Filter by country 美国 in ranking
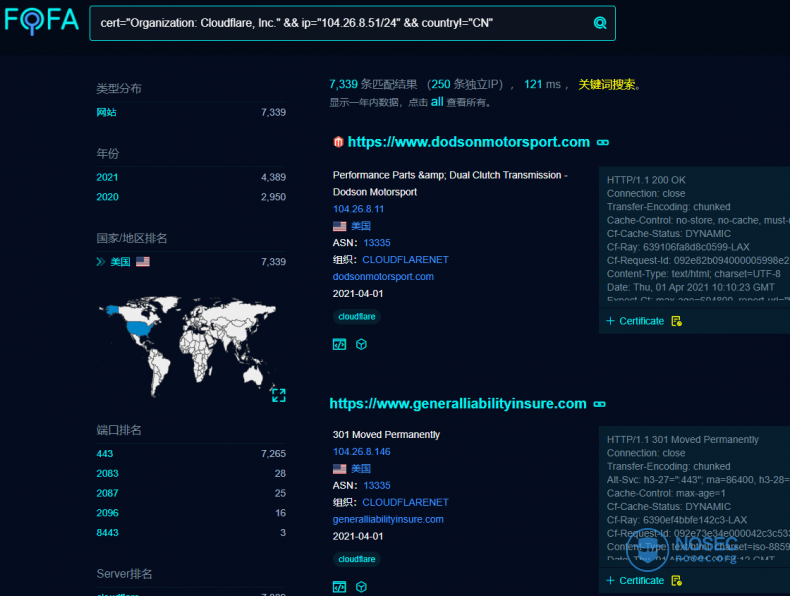Viewport: 790px width, 596px height. point(120,261)
